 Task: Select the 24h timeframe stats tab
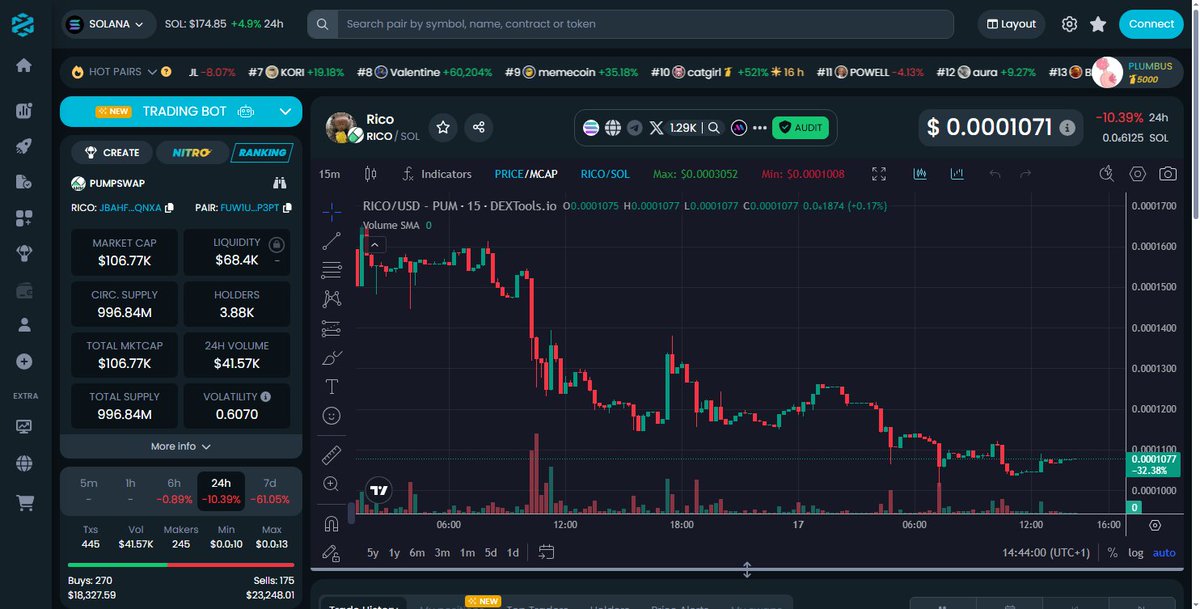221,490
